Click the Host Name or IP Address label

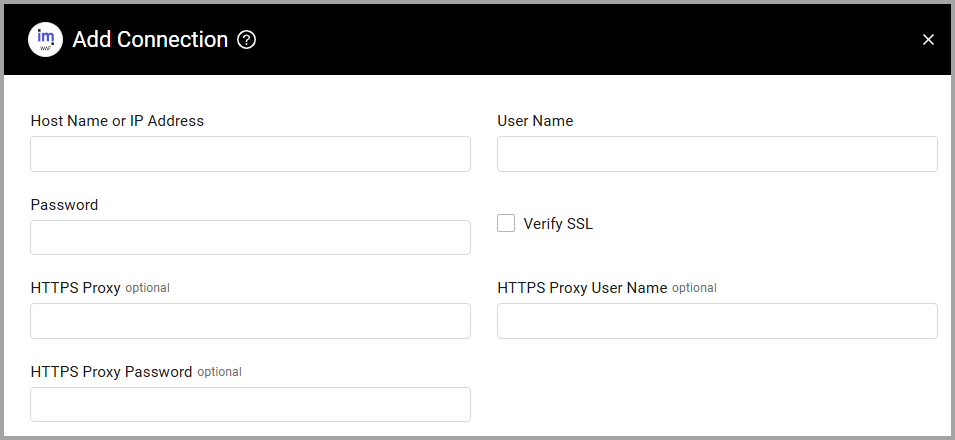tap(117, 121)
